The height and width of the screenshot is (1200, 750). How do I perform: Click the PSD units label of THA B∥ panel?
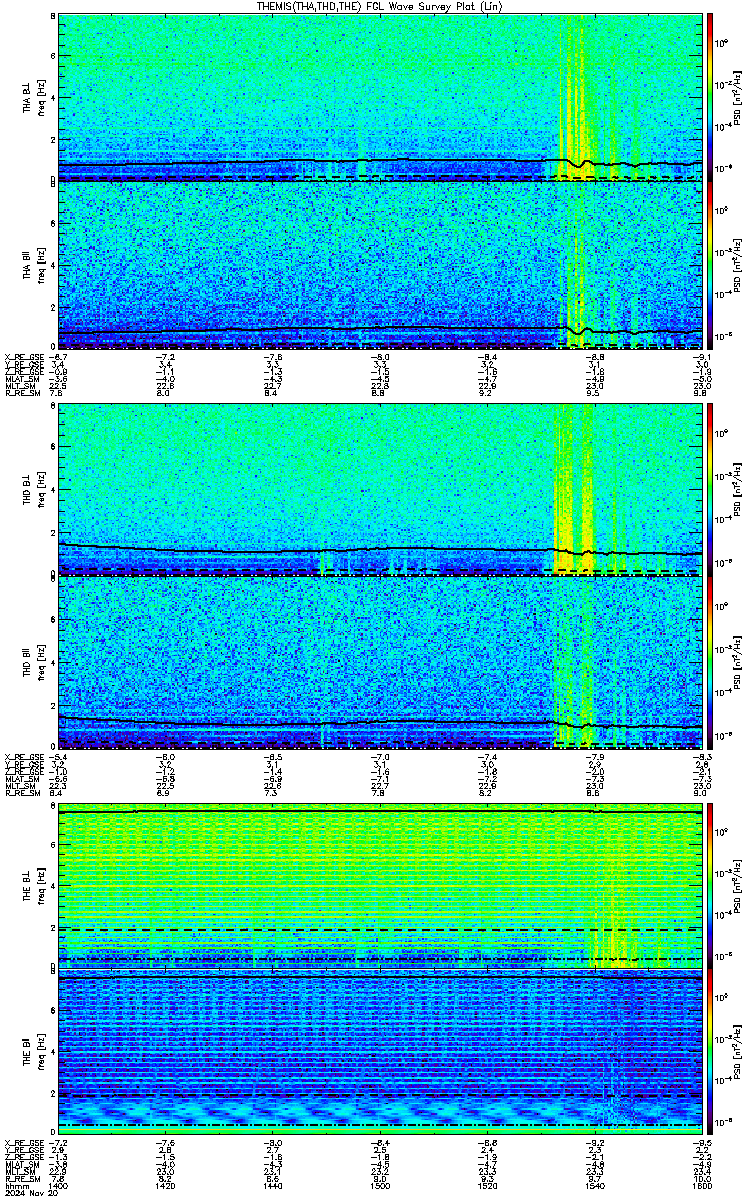[x=736, y=265]
